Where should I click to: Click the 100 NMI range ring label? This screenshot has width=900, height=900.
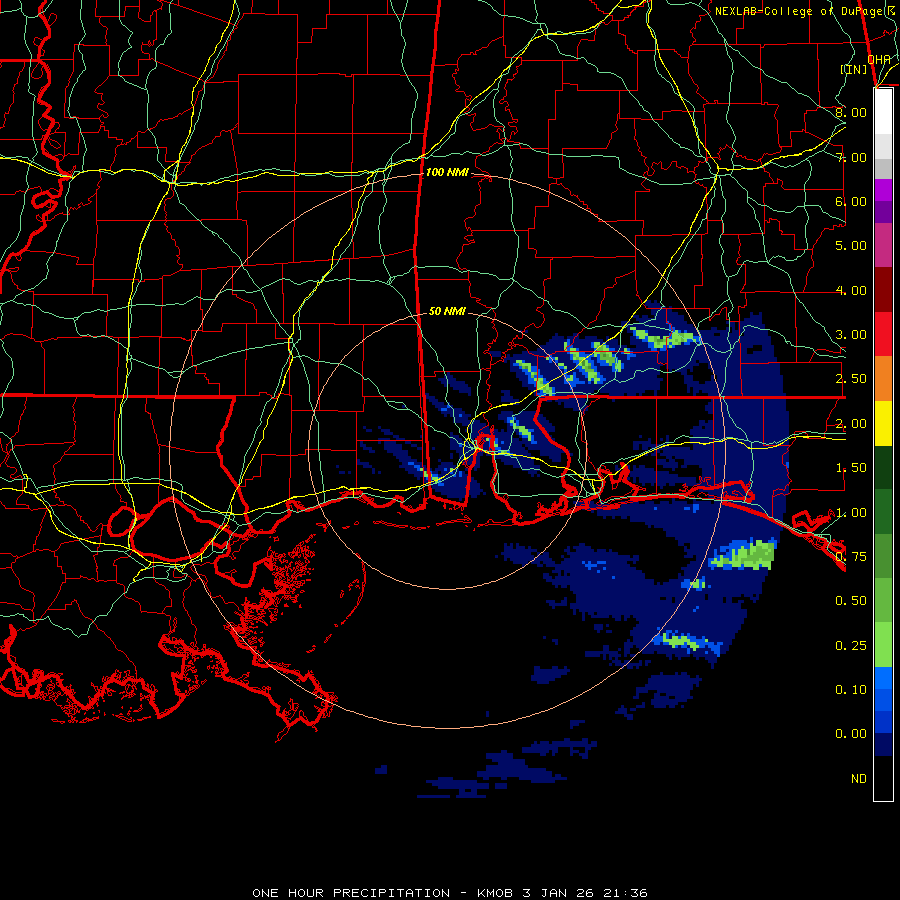pos(447,172)
